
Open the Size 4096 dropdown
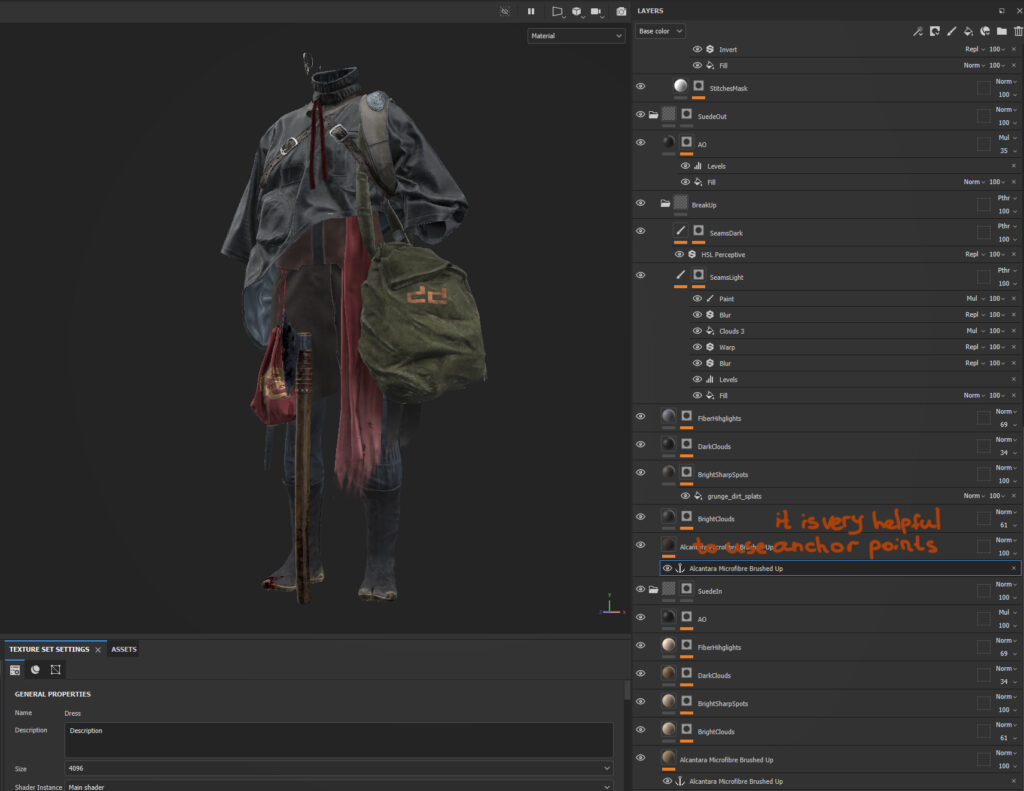pyautogui.click(x=338, y=768)
